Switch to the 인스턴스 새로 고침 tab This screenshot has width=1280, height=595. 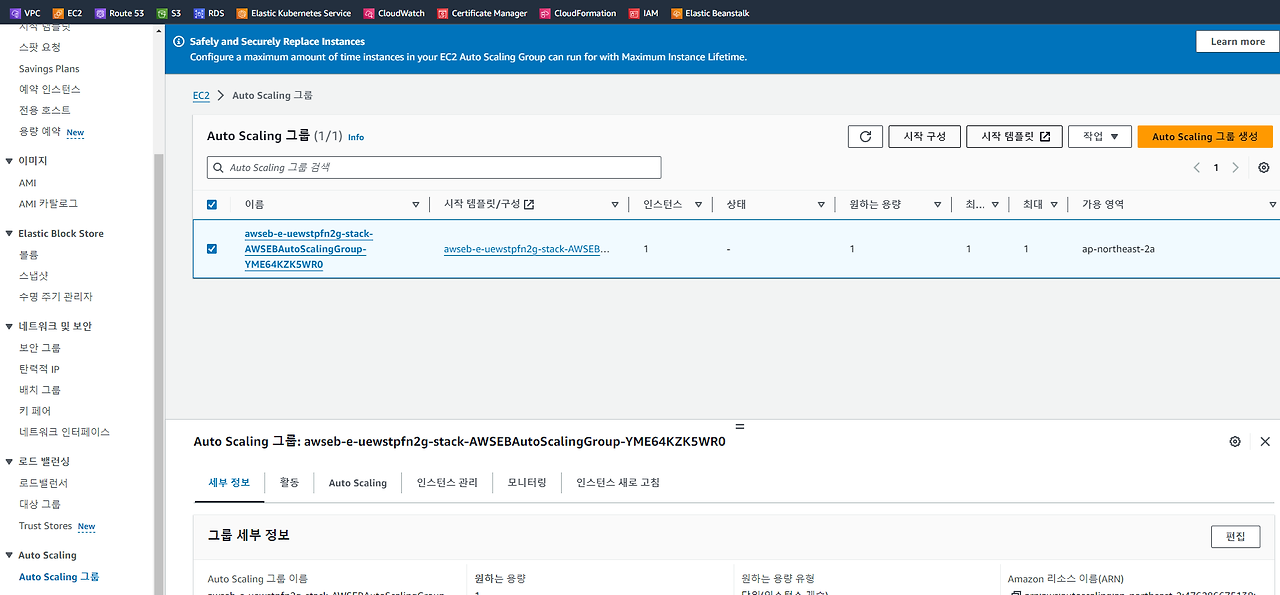(618, 482)
